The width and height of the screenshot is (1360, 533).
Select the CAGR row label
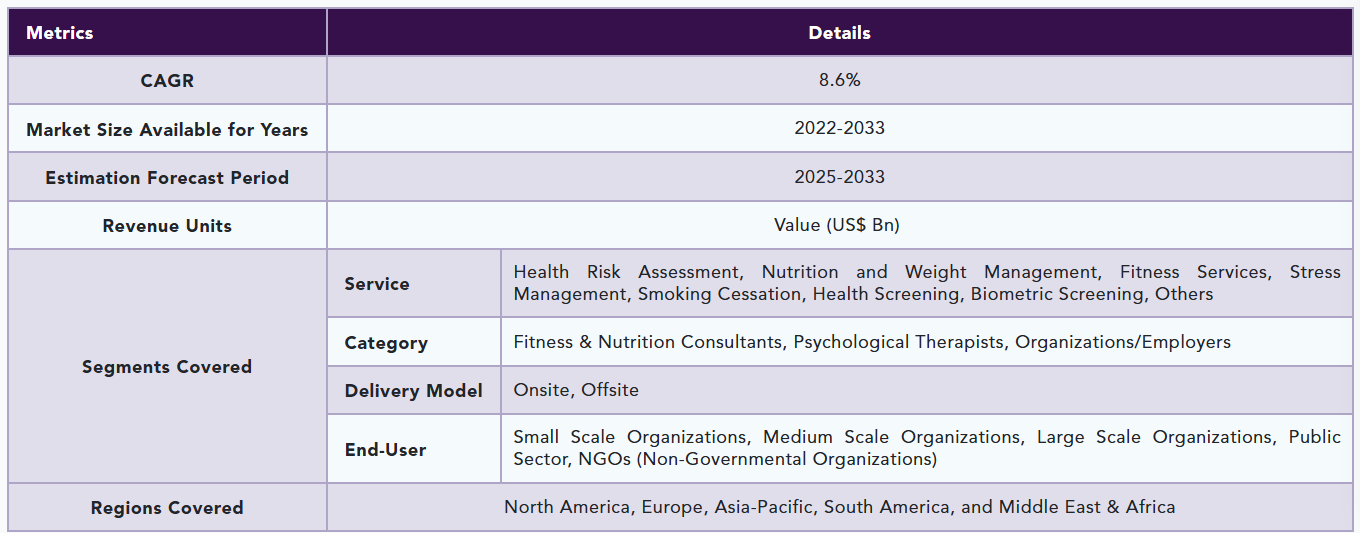(x=167, y=81)
